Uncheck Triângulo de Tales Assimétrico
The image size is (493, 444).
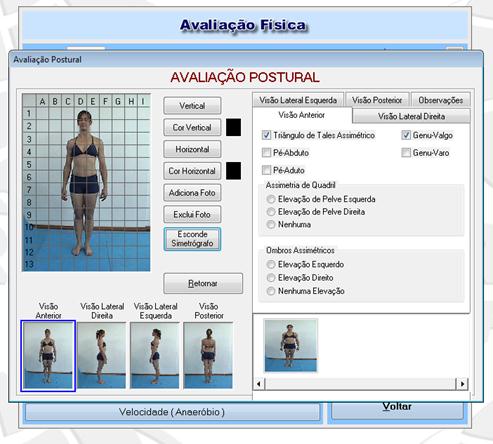266,135
